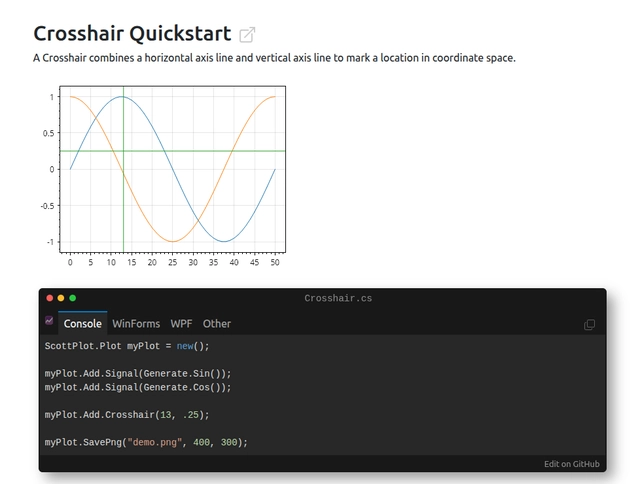640x484 pixels.
Task: Click the Crosshair Quickstart heading
Action: (132, 35)
